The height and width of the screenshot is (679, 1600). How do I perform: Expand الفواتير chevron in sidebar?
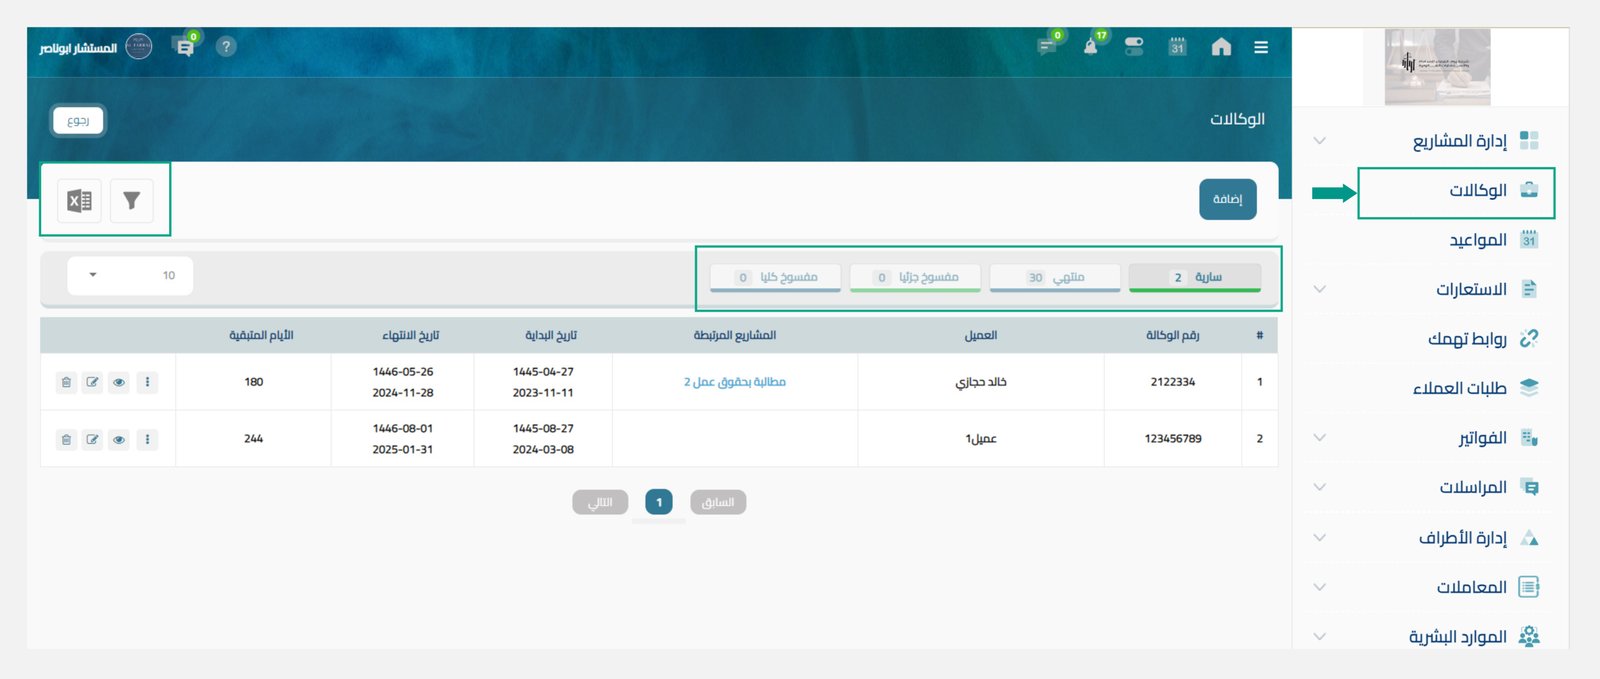pyautogui.click(x=1319, y=438)
